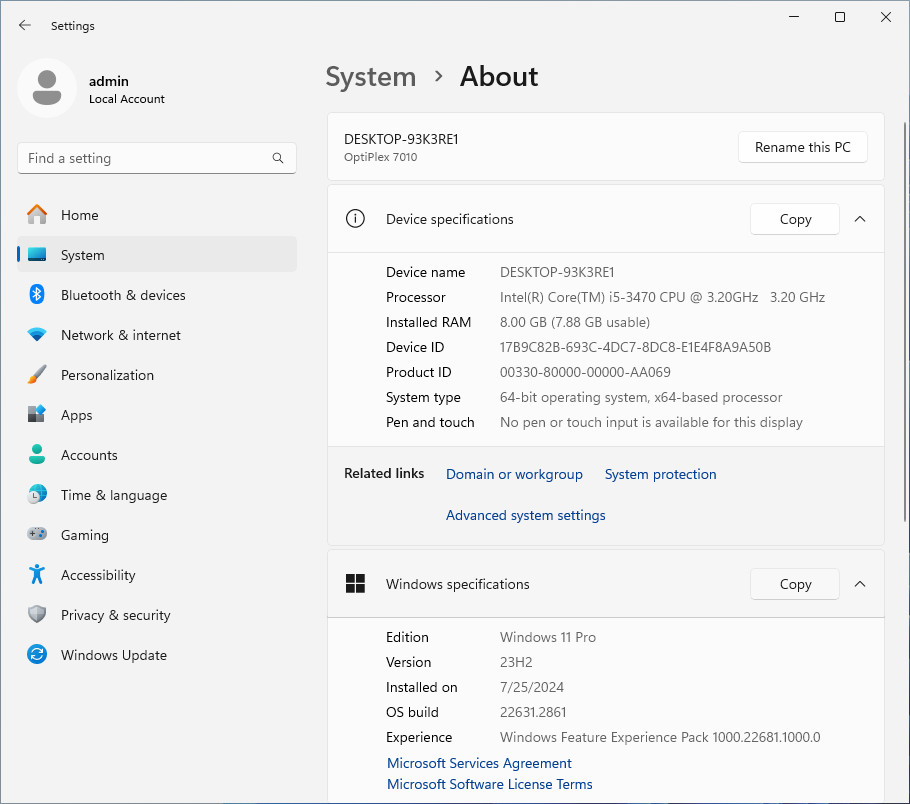
Task: Click the Find a setting search box
Action: pos(157,158)
